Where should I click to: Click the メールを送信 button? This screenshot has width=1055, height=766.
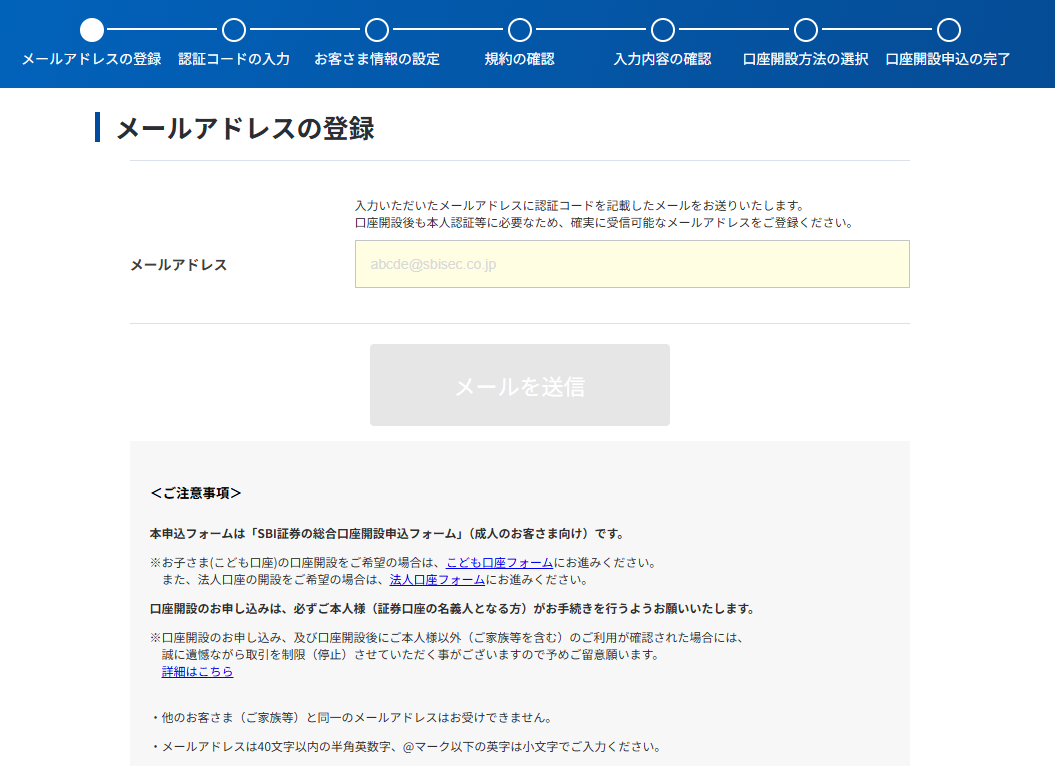[520, 385]
